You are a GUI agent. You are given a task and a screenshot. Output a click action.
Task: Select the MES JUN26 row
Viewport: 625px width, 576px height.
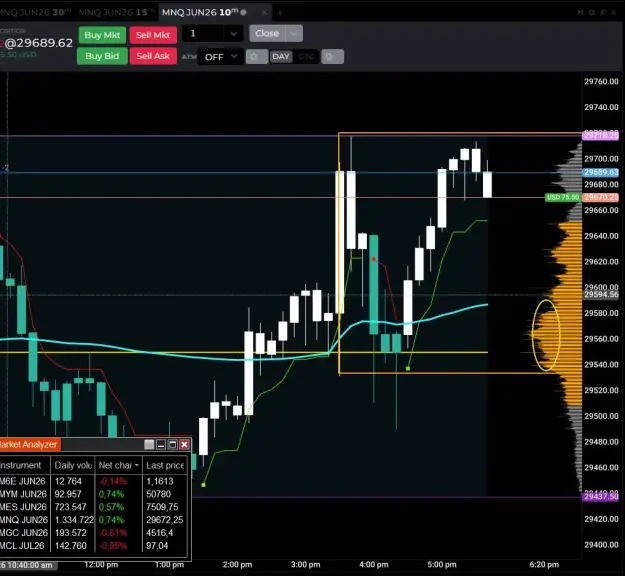click(93, 507)
